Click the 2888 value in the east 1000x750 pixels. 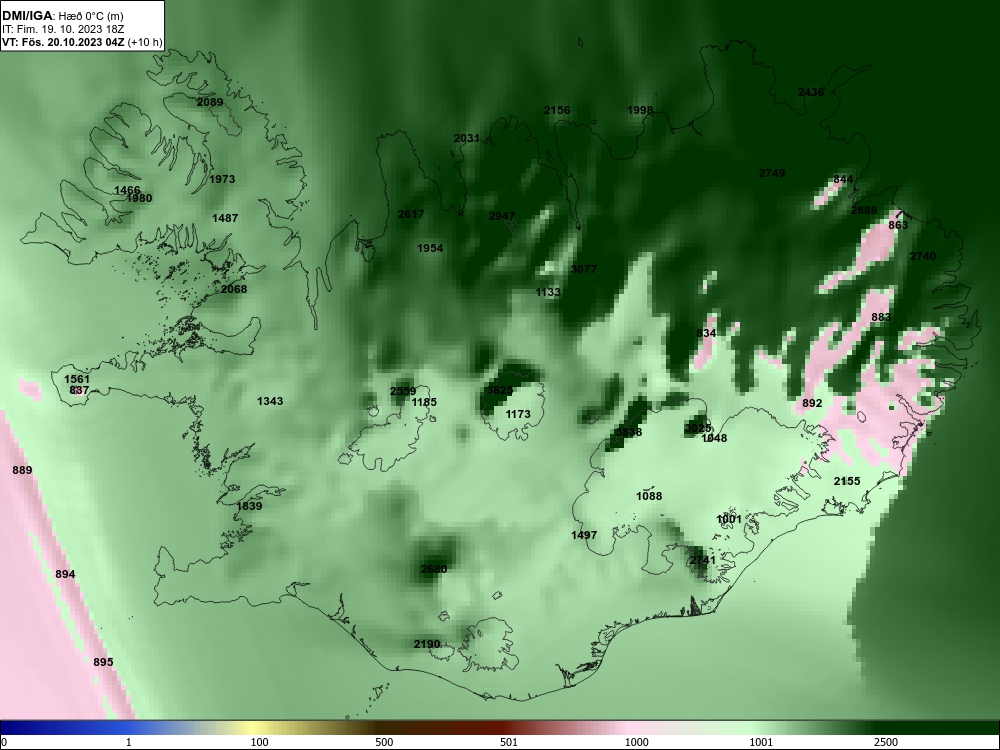pos(864,210)
